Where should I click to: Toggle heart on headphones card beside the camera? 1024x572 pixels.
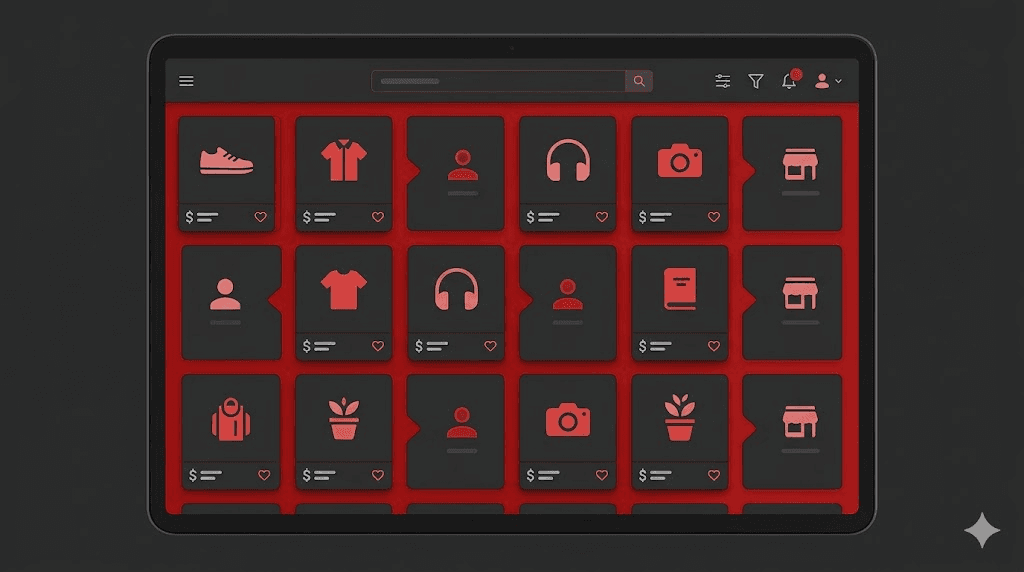click(x=602, y=217)
